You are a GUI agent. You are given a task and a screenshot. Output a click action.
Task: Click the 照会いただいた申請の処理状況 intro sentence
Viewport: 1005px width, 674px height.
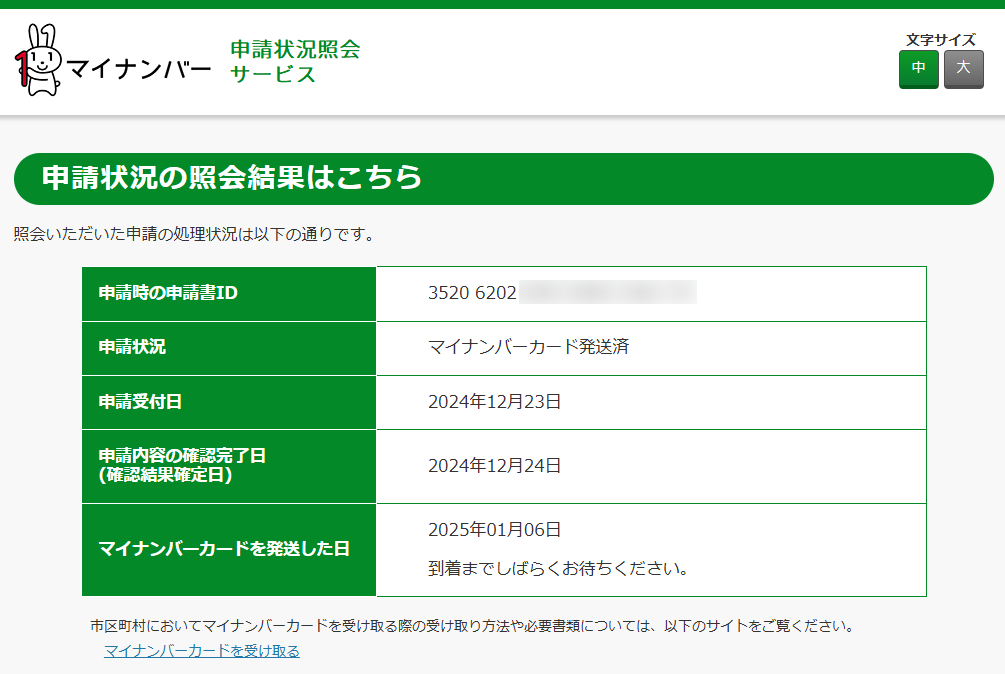[194, 234]
